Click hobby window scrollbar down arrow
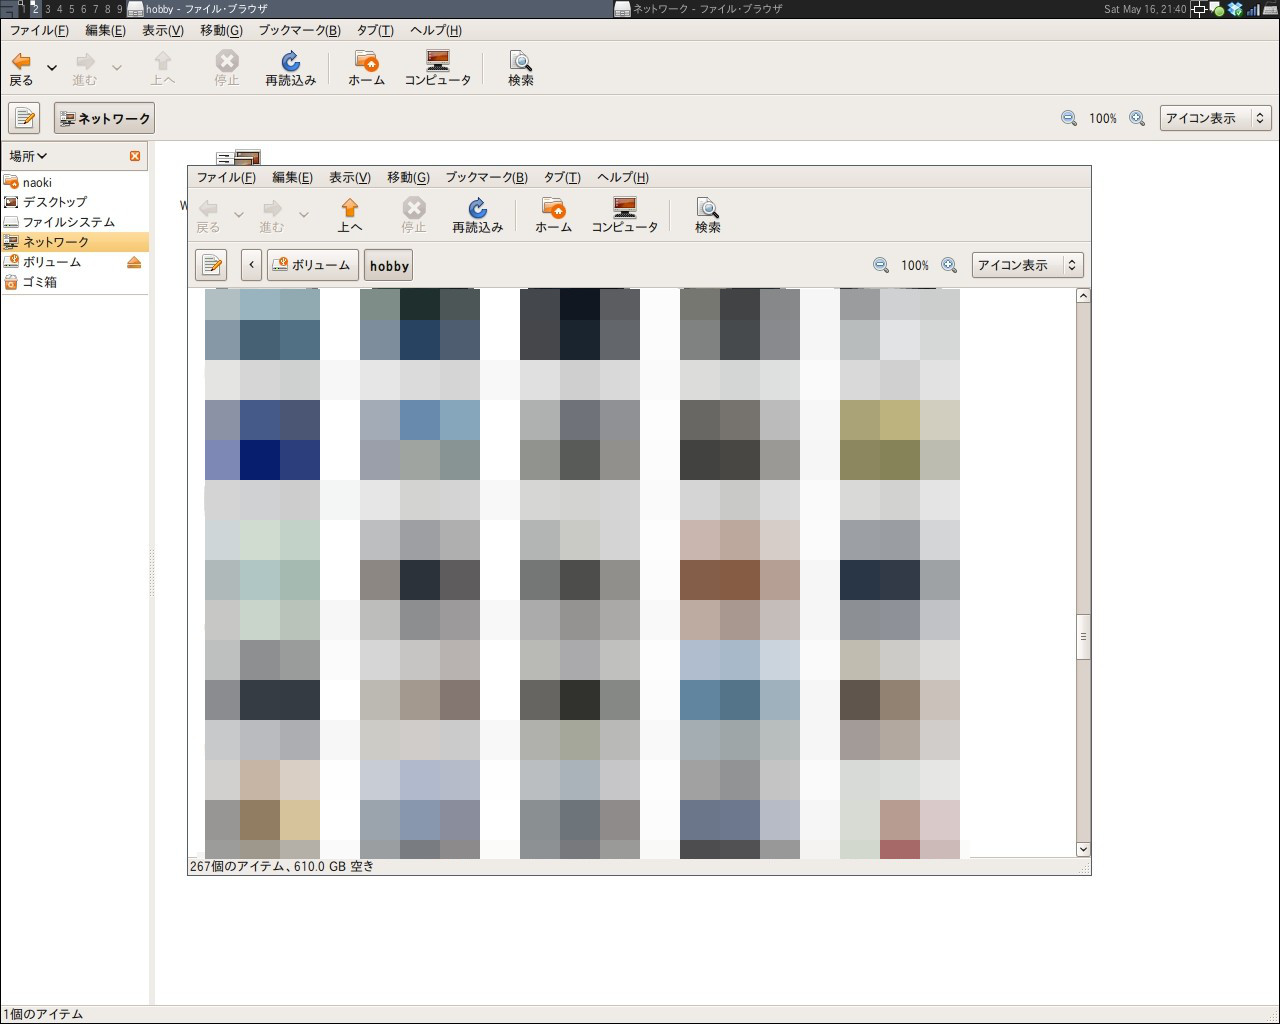 pos(1083,849)
